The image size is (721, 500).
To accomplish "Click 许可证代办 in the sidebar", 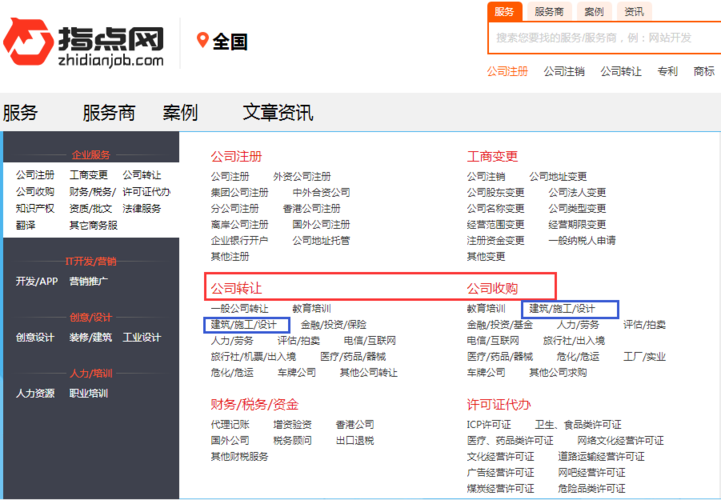I will pos(146,192).
